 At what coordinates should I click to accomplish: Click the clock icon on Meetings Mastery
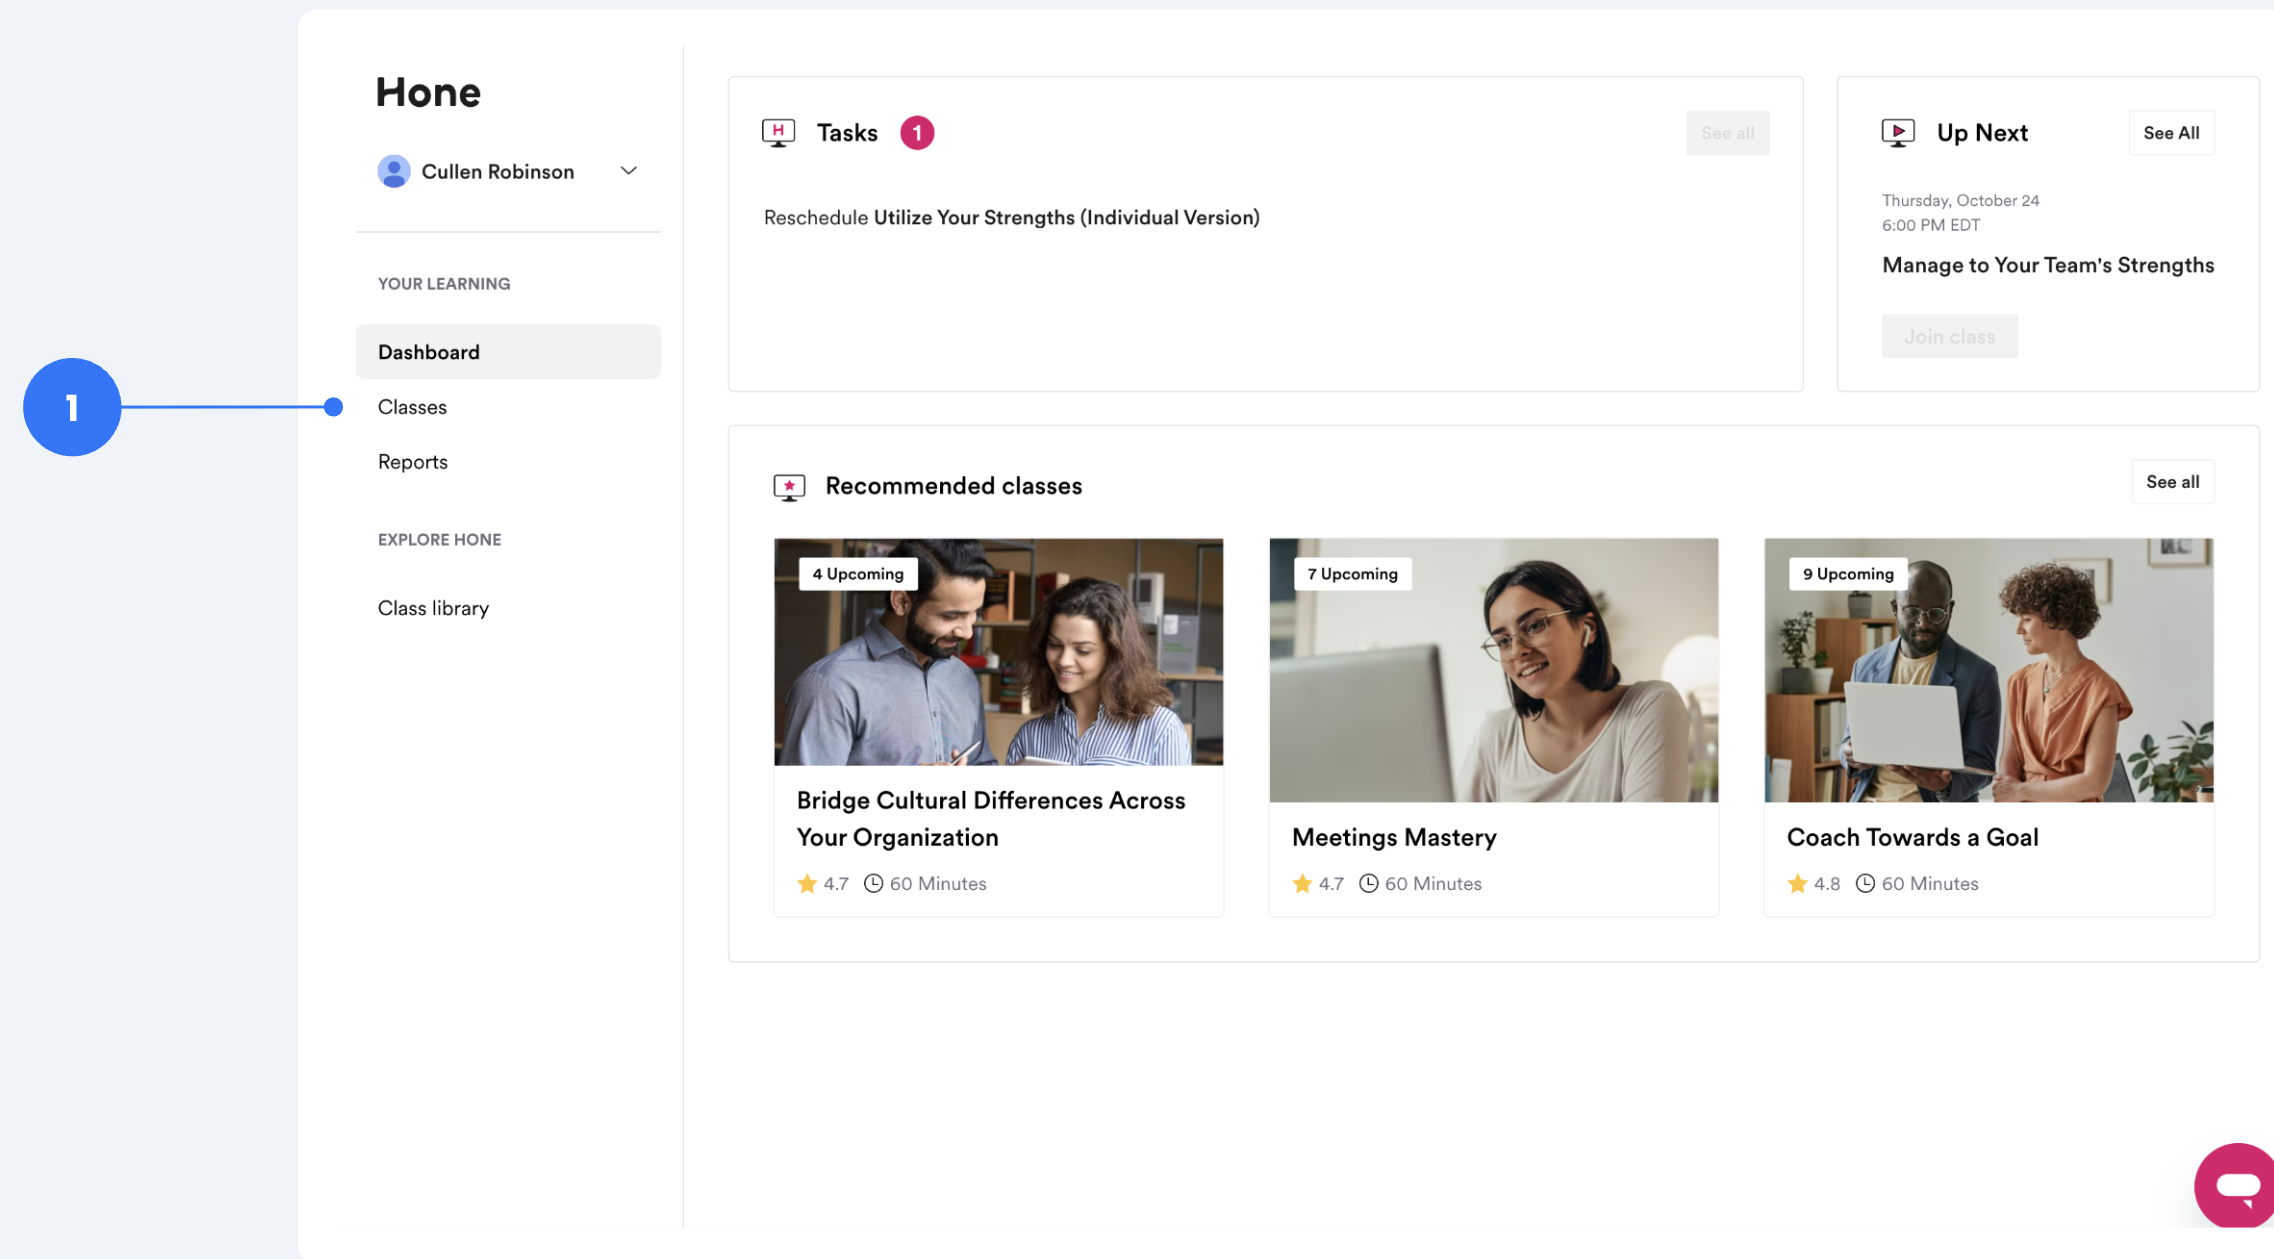[1368, 883]
